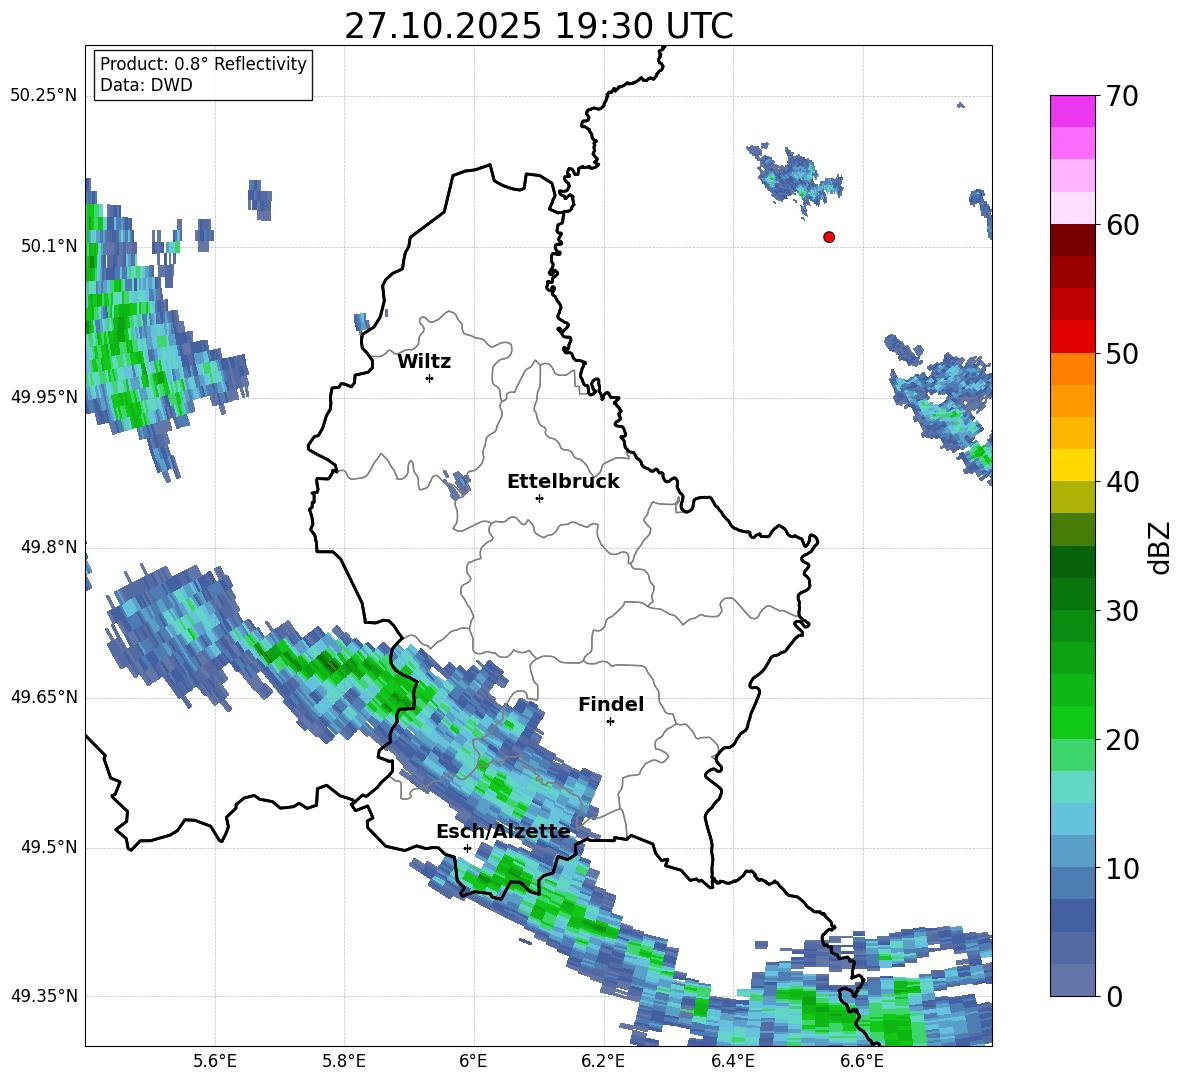Click the 49.95°N latitude label
Screen dimensions: 1184x1081
(44, 396)
